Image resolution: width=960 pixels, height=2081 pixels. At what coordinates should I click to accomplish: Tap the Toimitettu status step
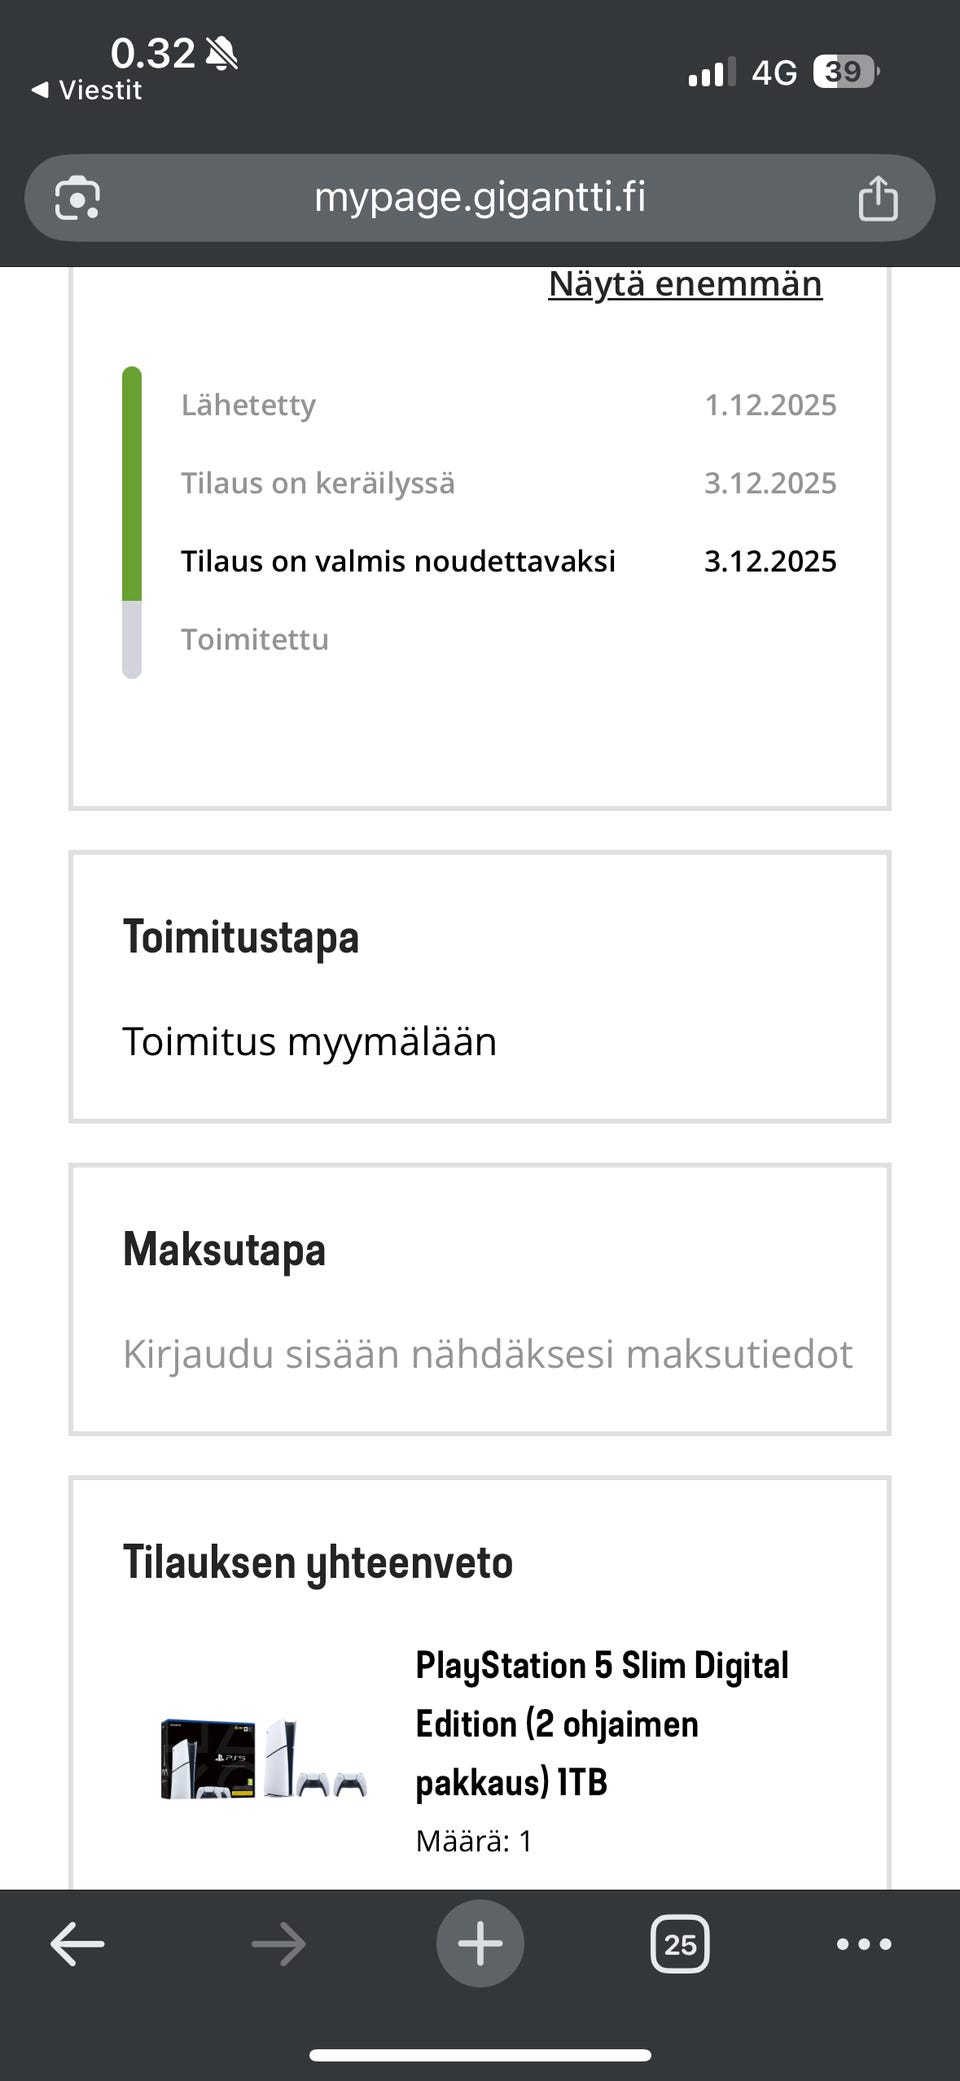coord(255,639)
